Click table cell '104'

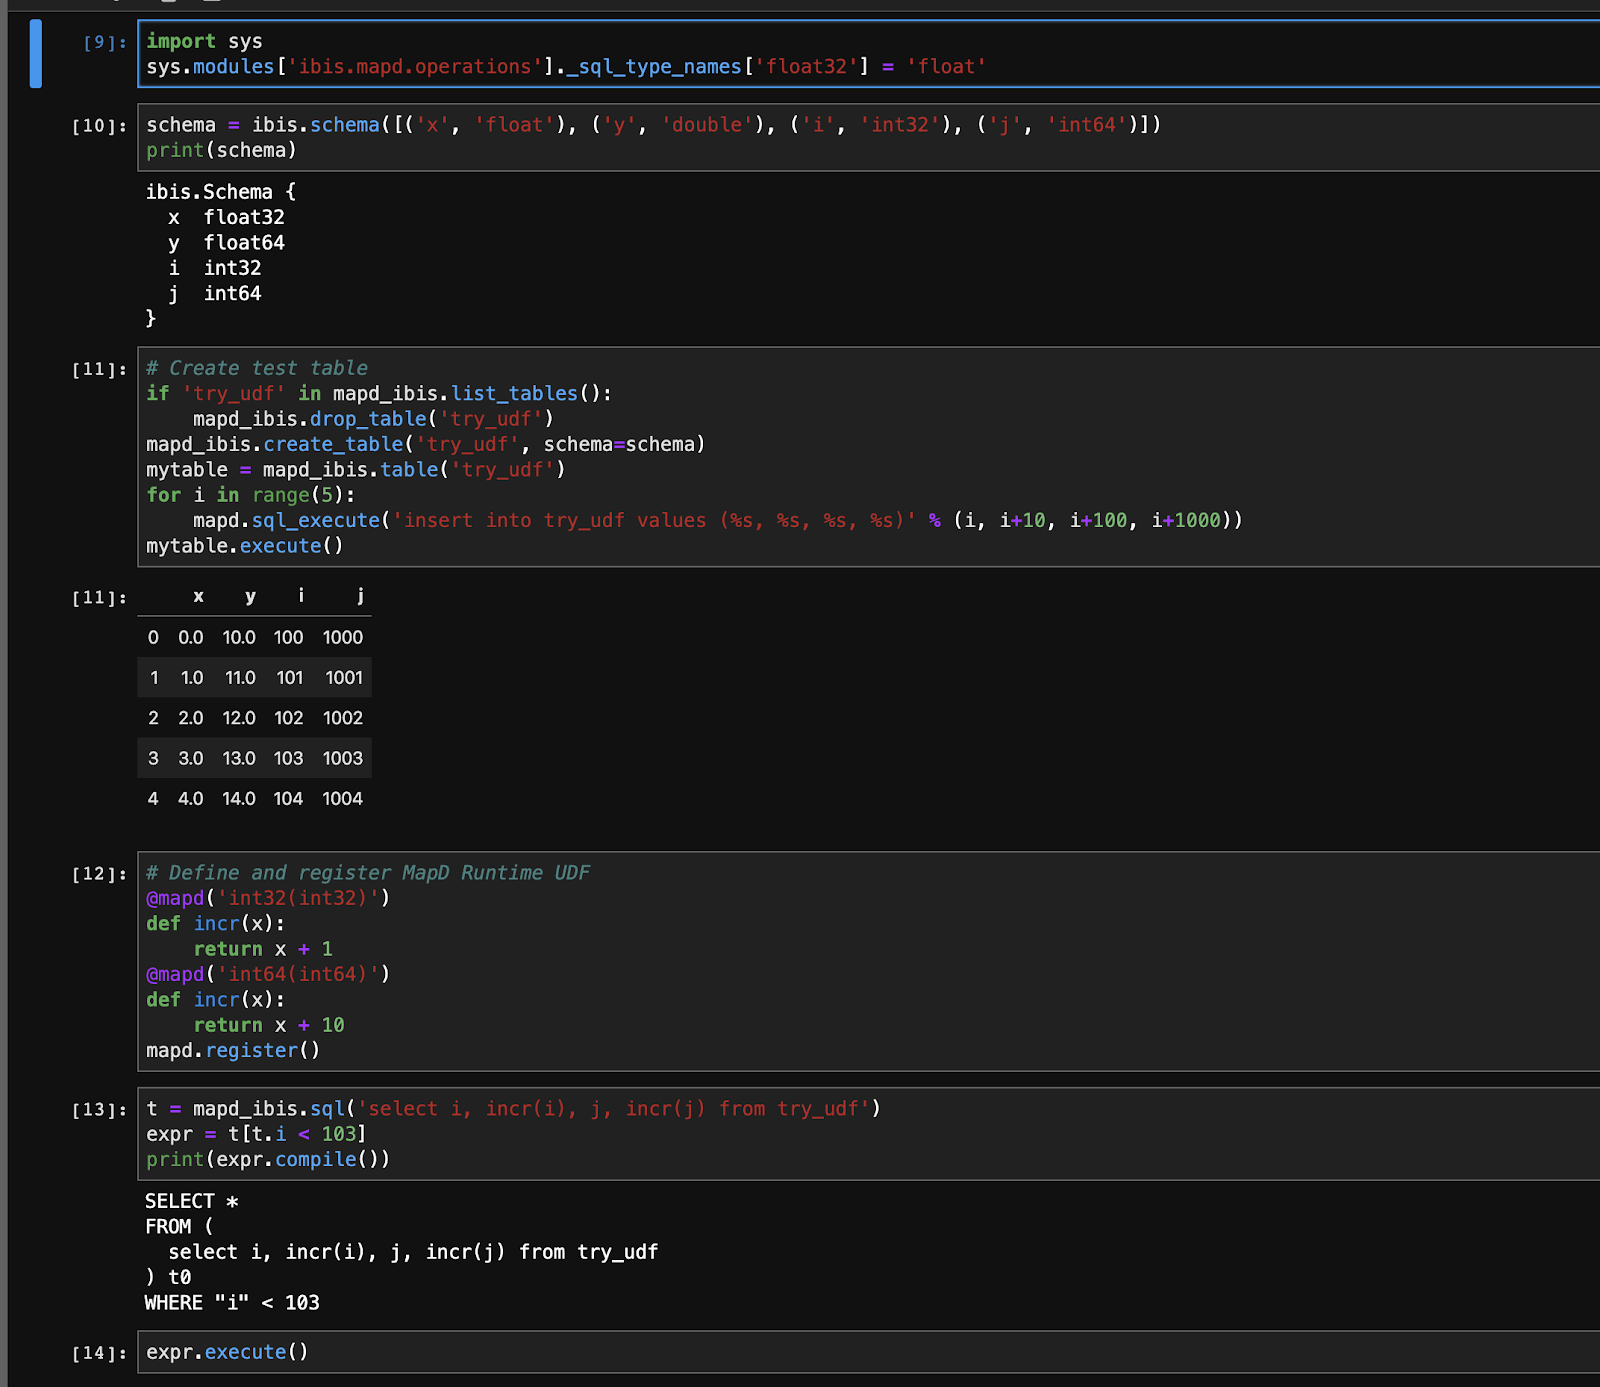point(288,799)
